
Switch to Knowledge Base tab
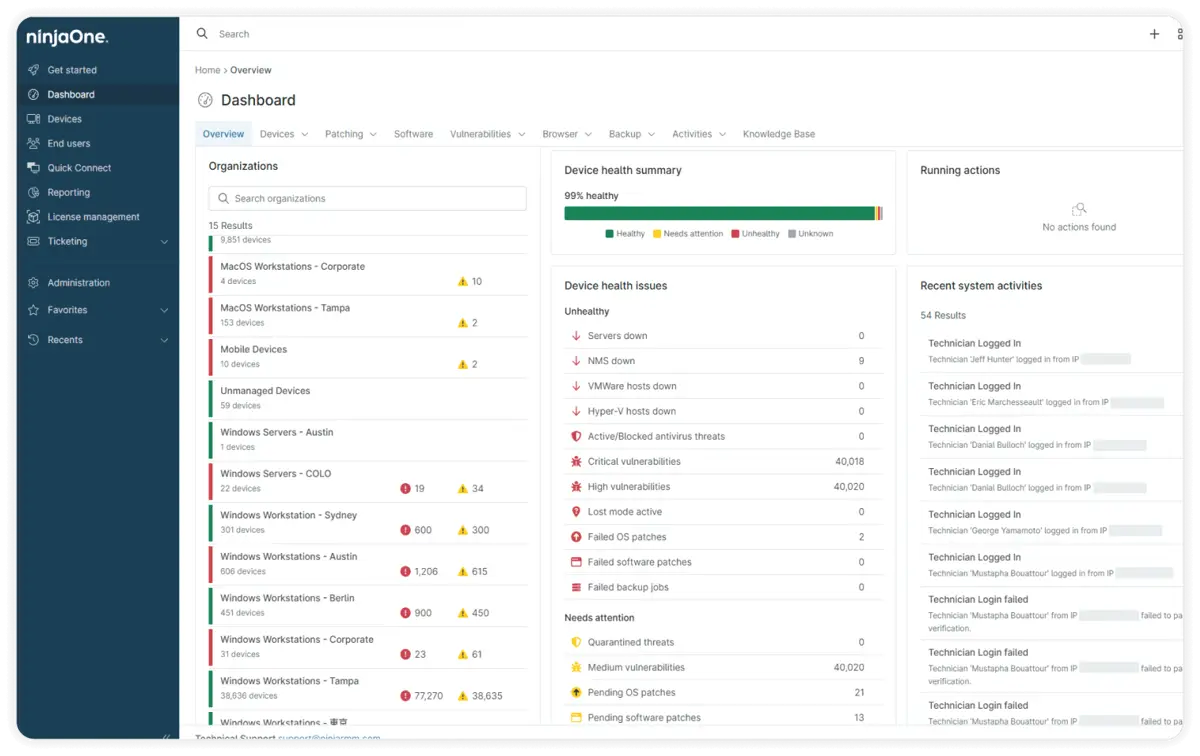779,134
